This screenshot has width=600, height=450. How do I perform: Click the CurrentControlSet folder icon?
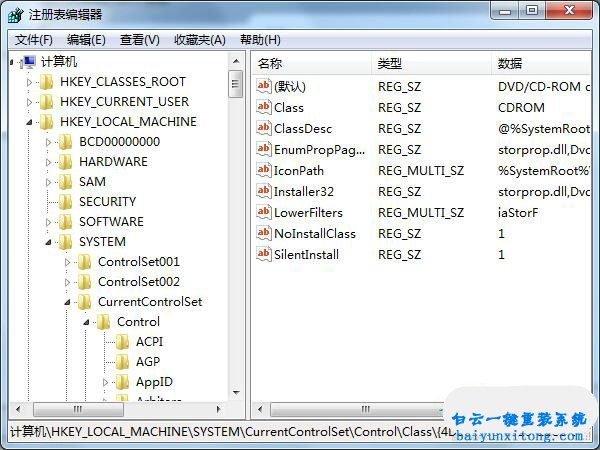pyautogui.click(x=85, y=302)
